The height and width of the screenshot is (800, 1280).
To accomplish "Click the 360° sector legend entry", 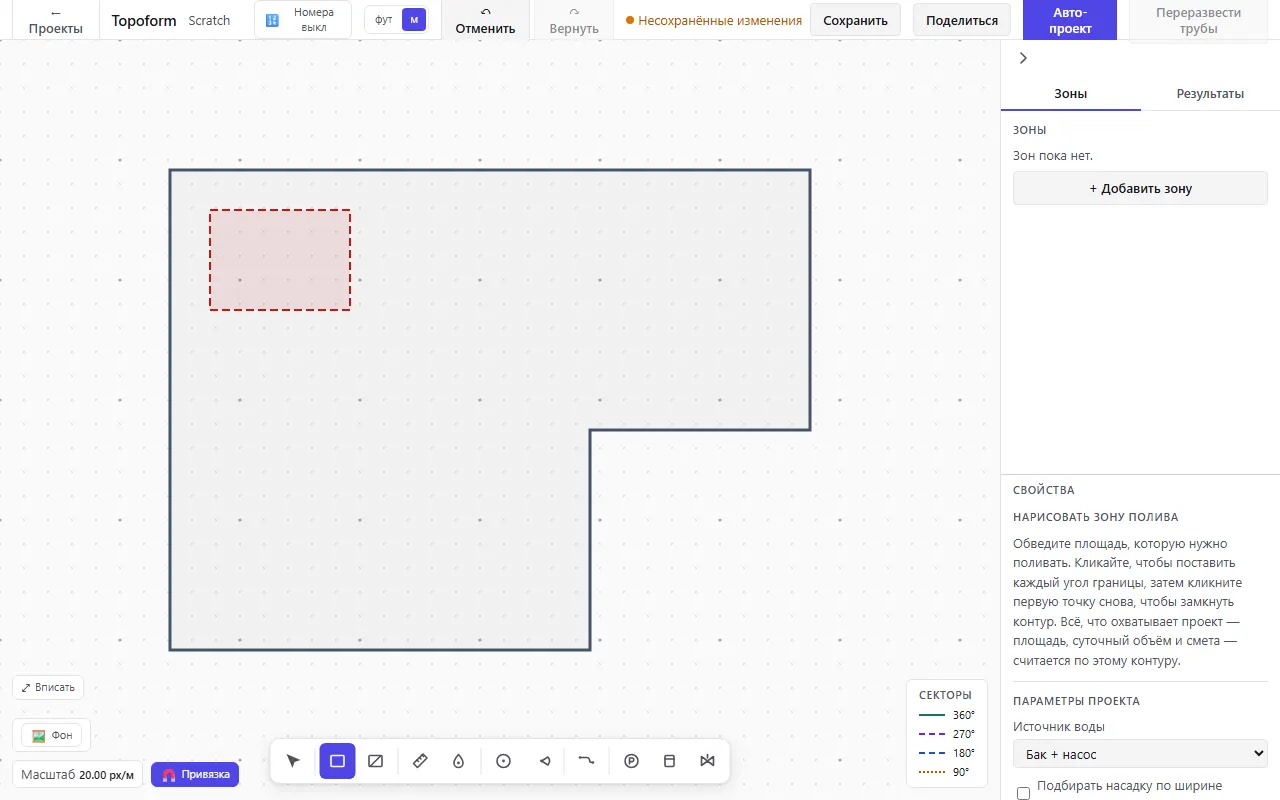I will click(x=947, y=715).
